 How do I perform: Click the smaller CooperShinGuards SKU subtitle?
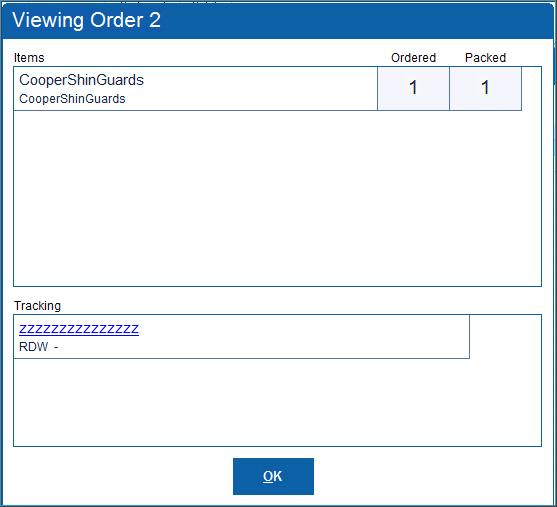click(x=72, y=99)
